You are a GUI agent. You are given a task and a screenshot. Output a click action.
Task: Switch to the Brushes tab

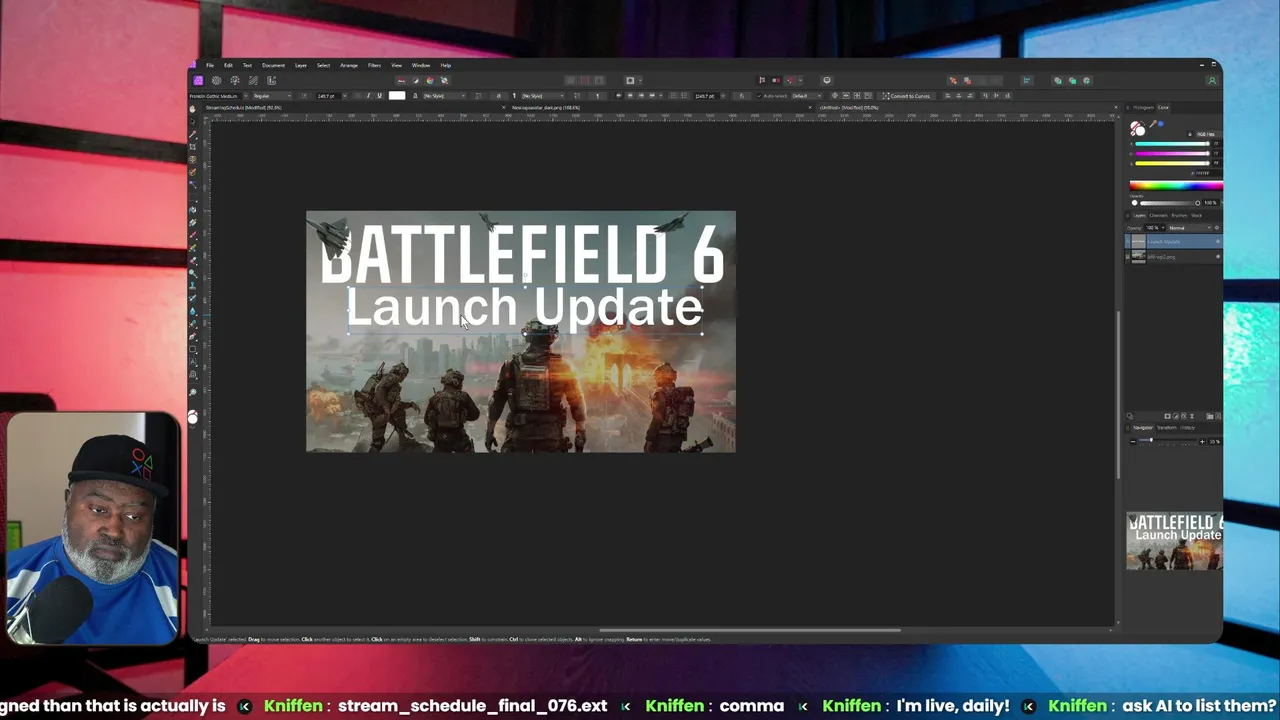pos(1179,216)
